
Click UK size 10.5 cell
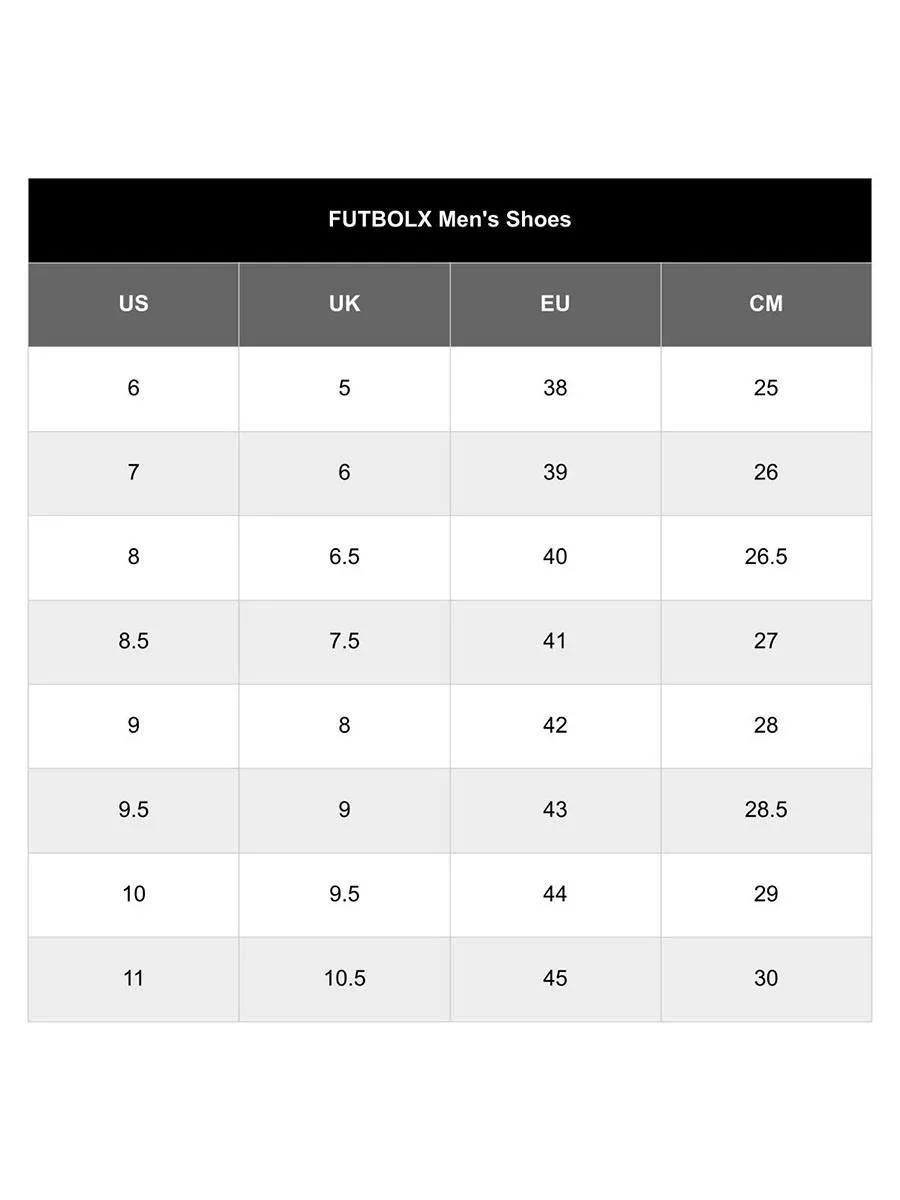(x=344, y=978)
